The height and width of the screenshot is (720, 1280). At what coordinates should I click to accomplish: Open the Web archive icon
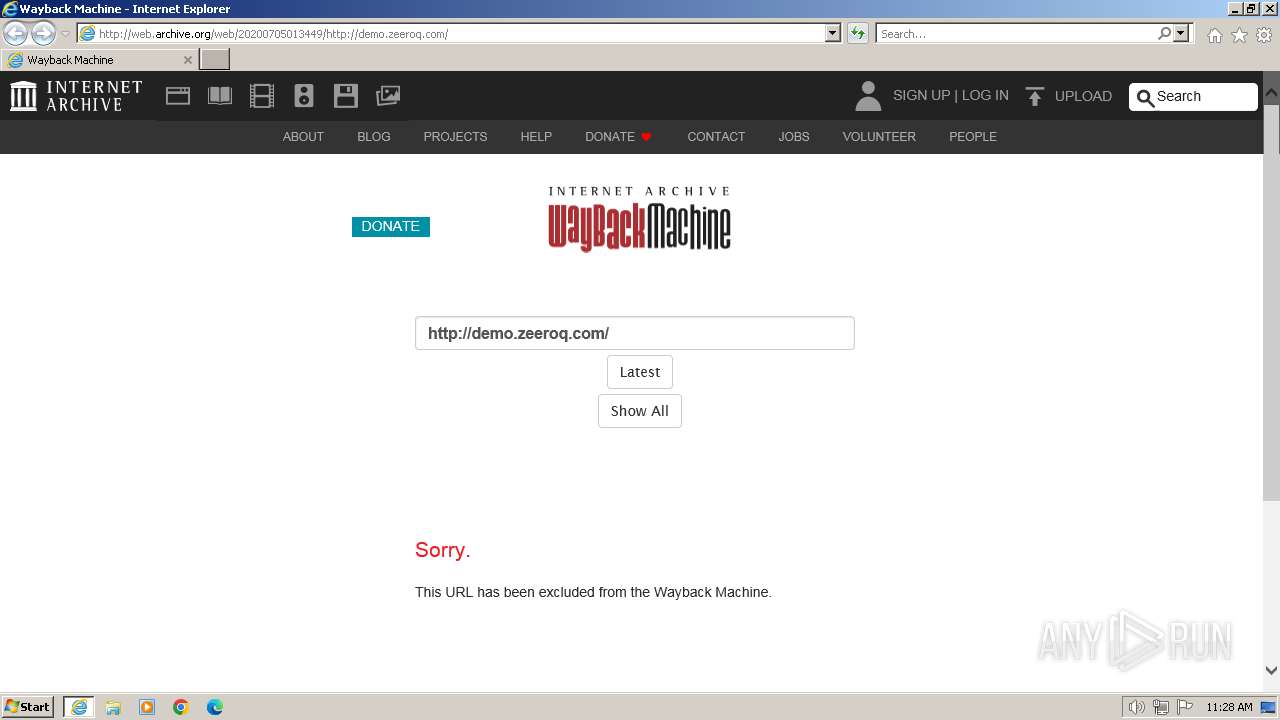click(x=178, y=96)
